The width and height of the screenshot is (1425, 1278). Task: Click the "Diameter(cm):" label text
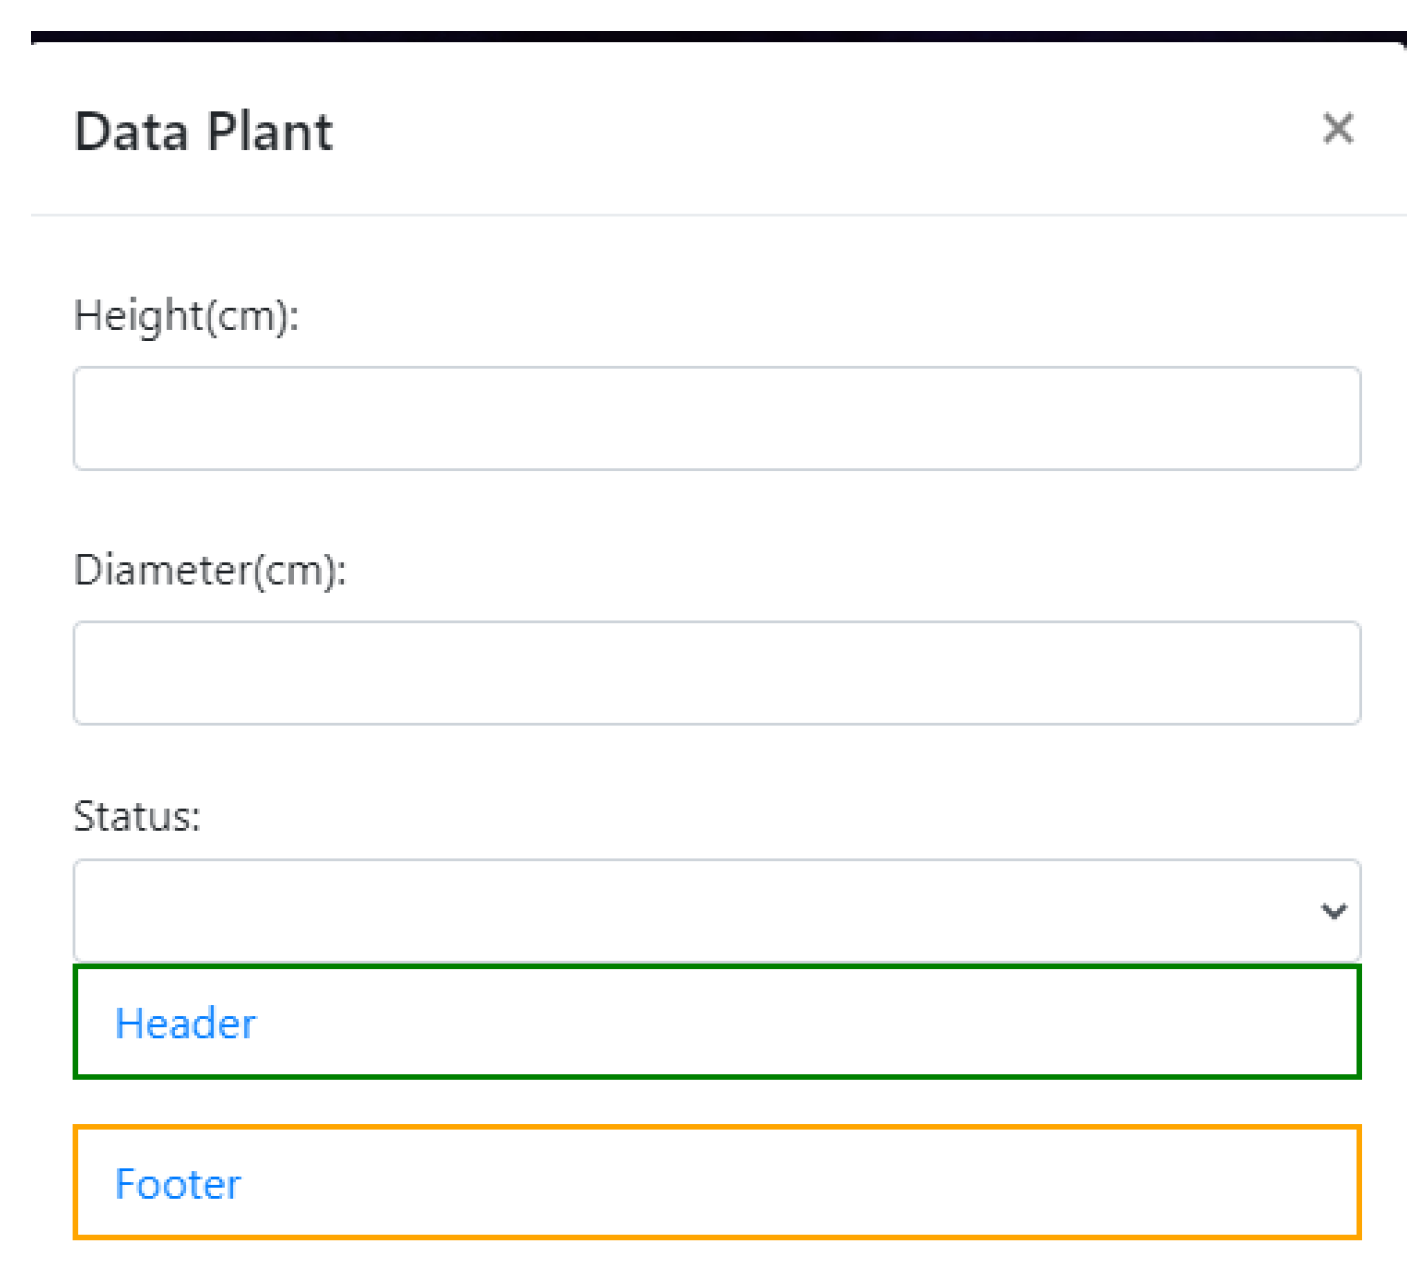click(x=210, y=570)
